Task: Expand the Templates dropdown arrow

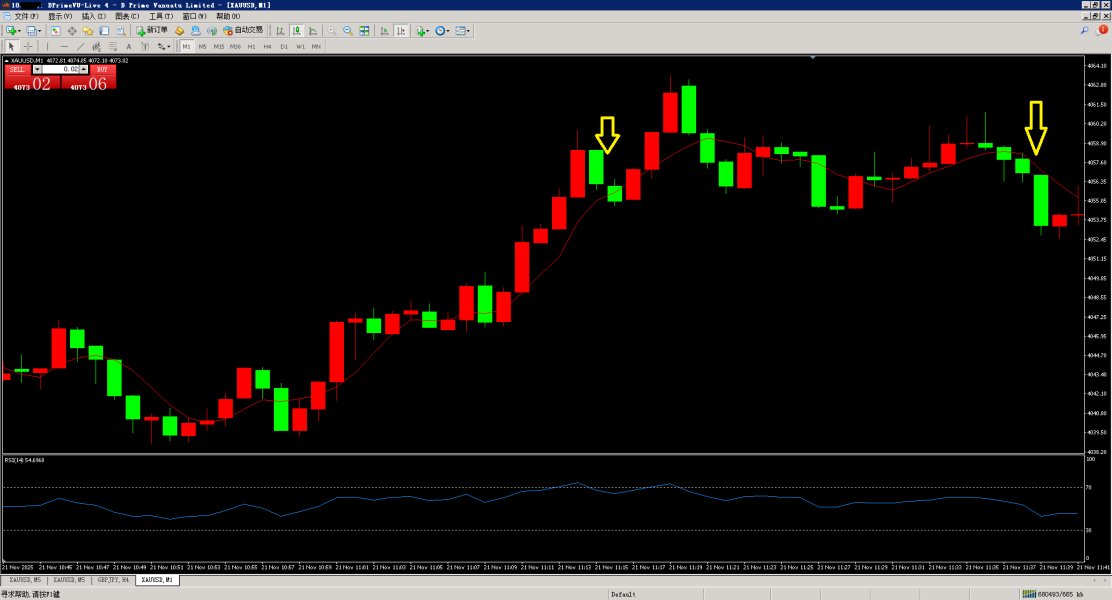Action: [469, 31]
